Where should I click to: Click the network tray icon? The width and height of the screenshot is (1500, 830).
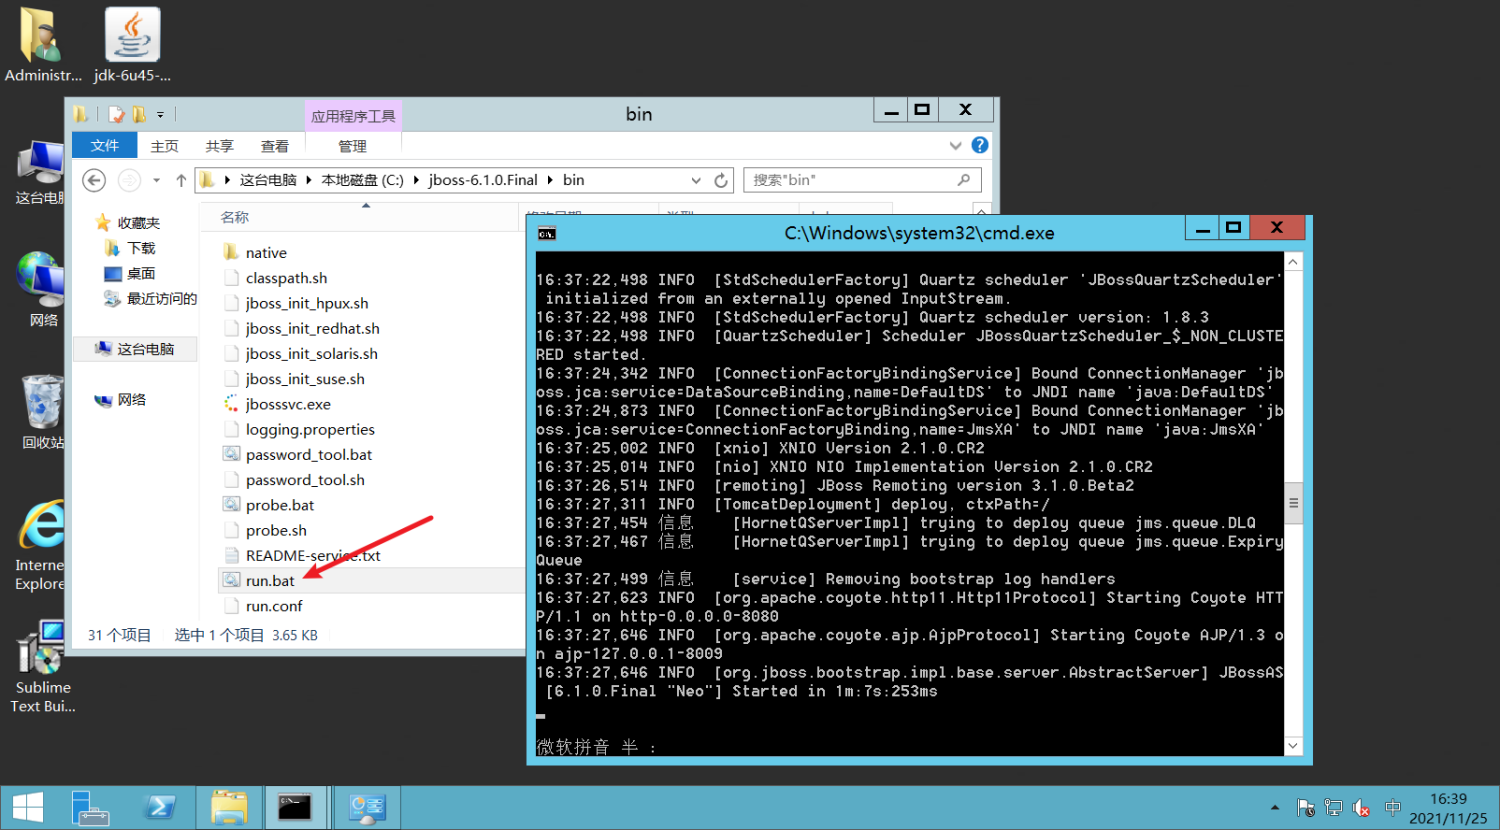[x=1333, y=808]
